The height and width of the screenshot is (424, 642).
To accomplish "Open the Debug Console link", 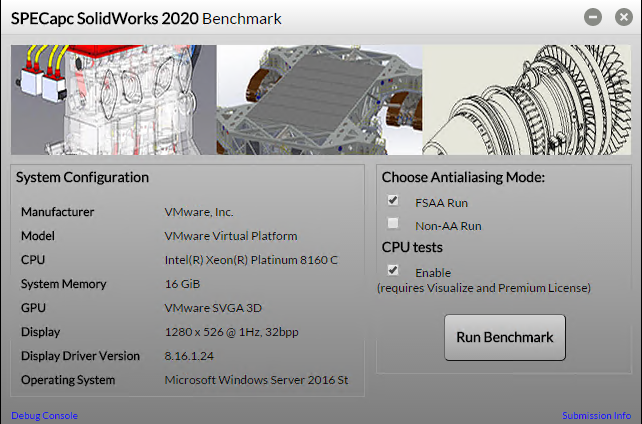I will [44, 415].
